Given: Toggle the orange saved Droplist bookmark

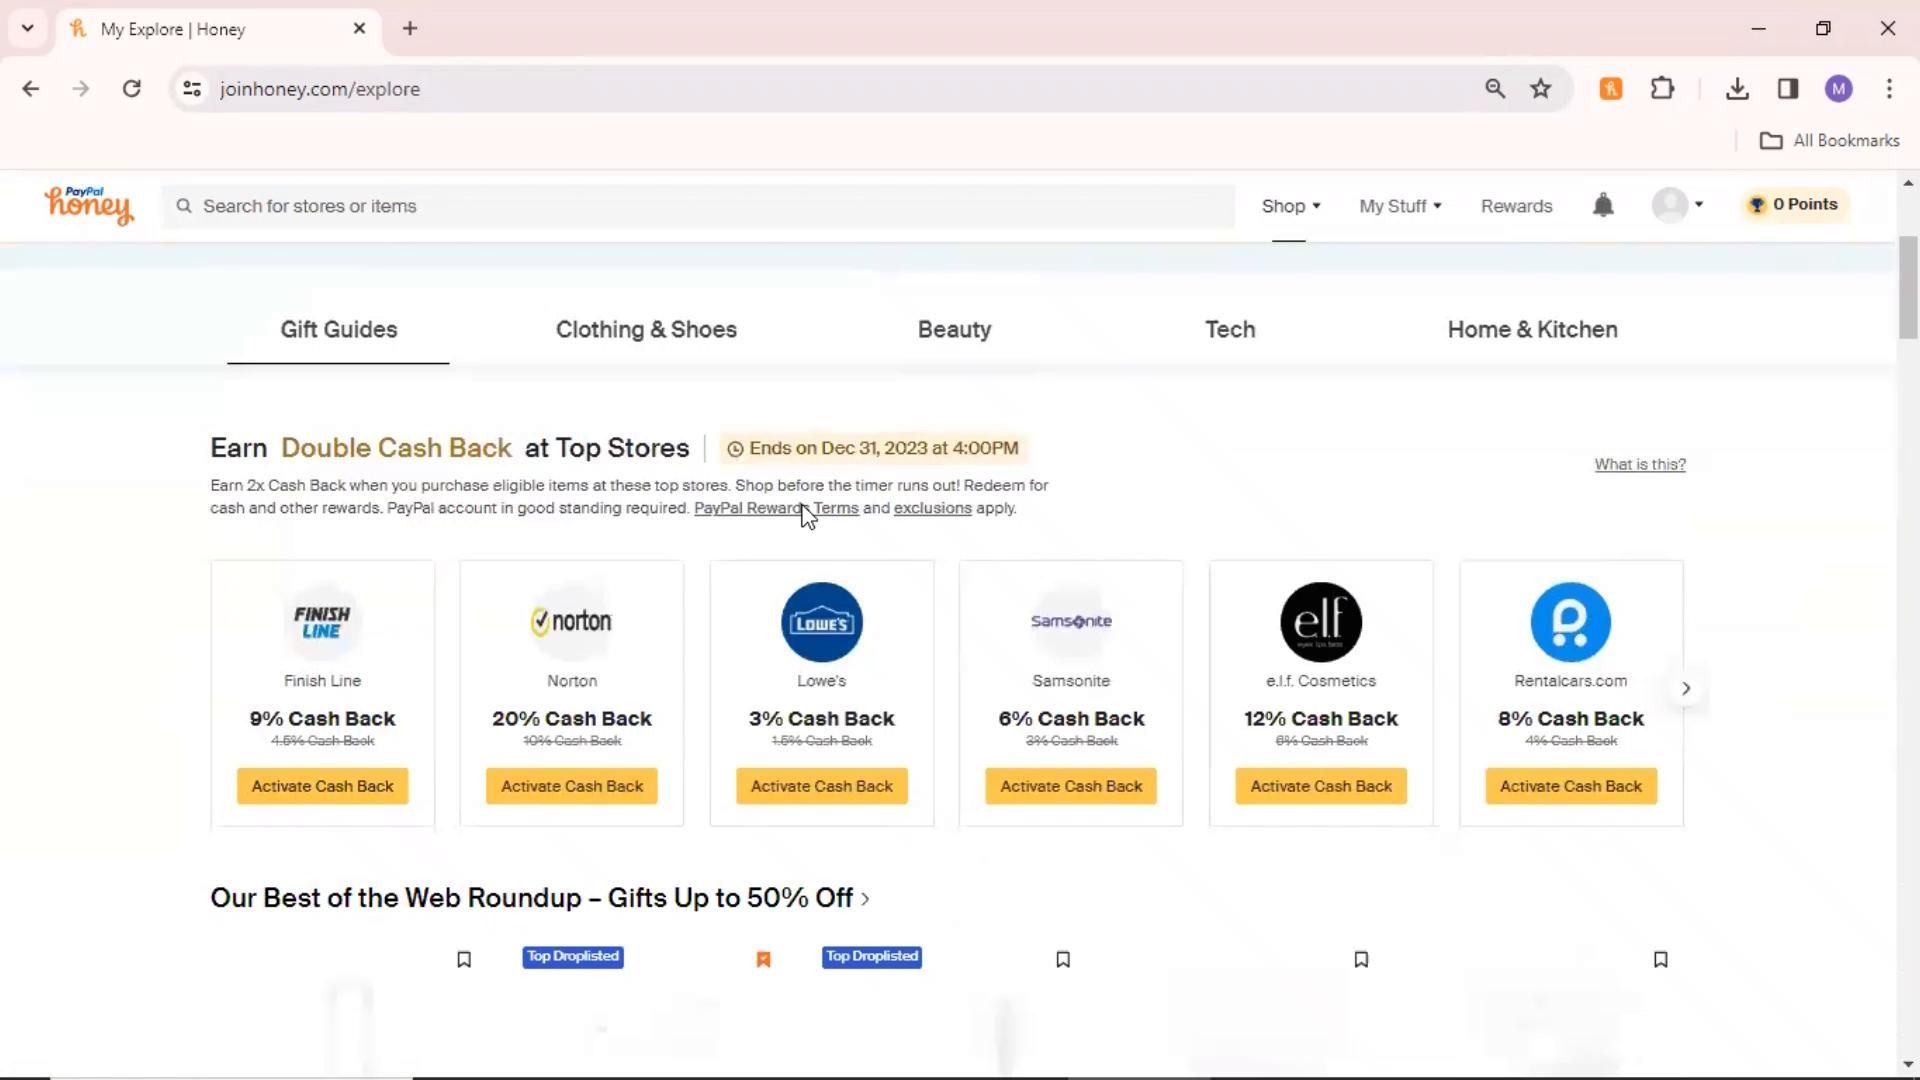Looking at the screenshot, I should coord(763,959).
